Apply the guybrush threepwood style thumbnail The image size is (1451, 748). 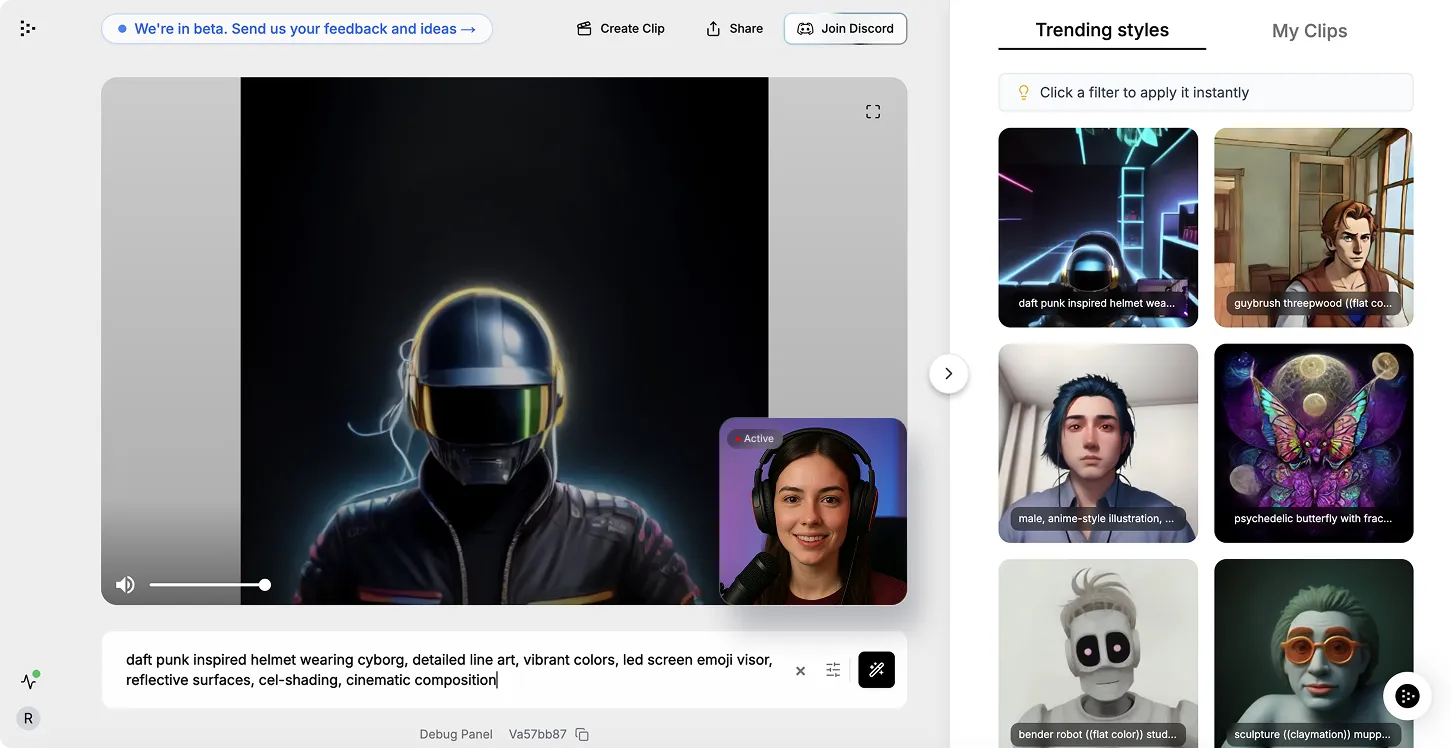click(1313, 227)
